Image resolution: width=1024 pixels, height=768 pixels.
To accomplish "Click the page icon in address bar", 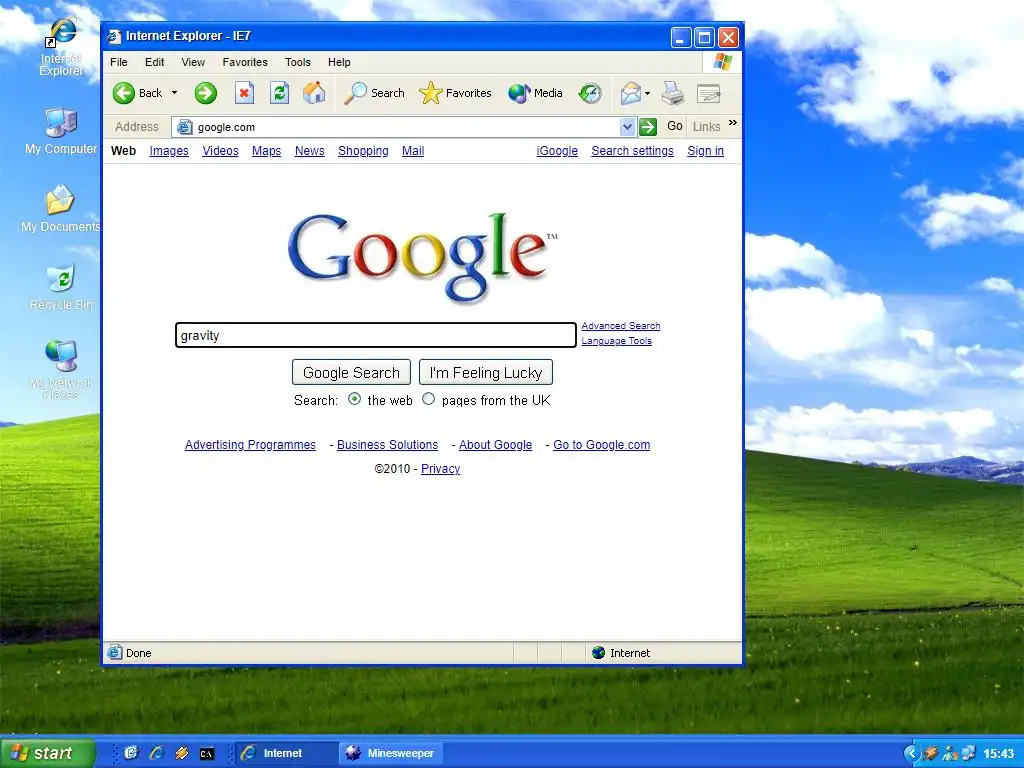I will point(185,127).
